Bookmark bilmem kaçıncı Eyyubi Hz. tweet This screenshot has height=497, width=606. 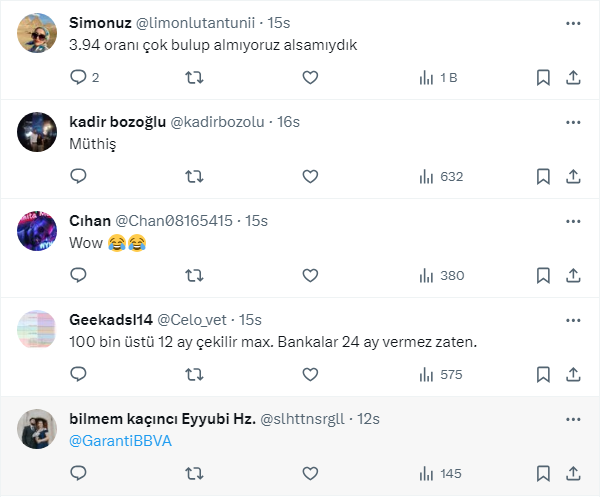(543, 473)
